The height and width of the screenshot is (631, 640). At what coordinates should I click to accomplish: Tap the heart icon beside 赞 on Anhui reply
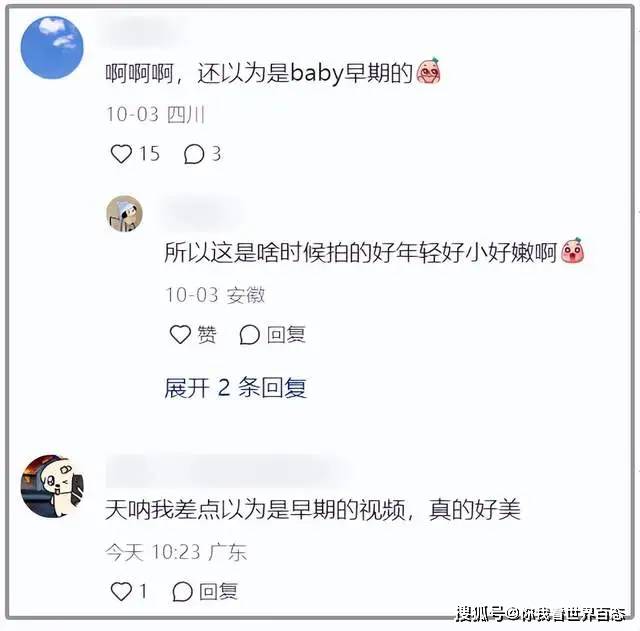pos(180,334)
